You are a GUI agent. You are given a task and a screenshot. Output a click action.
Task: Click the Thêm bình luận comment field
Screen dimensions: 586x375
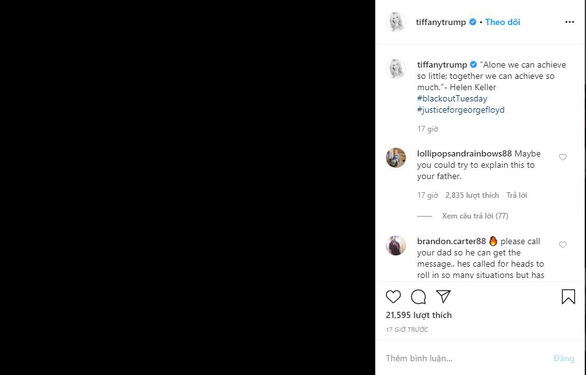pyautogui.click(x=467, y=358)
